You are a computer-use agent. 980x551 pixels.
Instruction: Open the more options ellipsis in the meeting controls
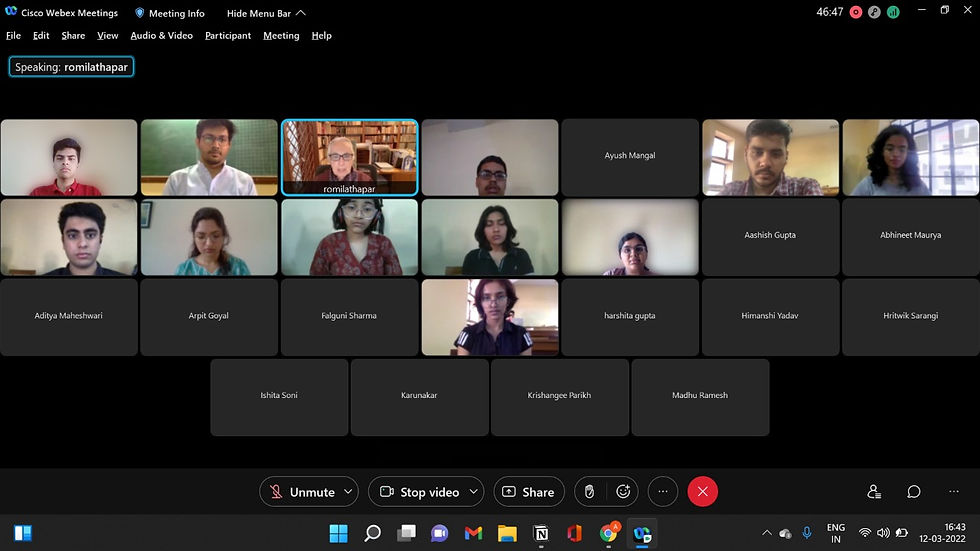[x=663, y=492]
